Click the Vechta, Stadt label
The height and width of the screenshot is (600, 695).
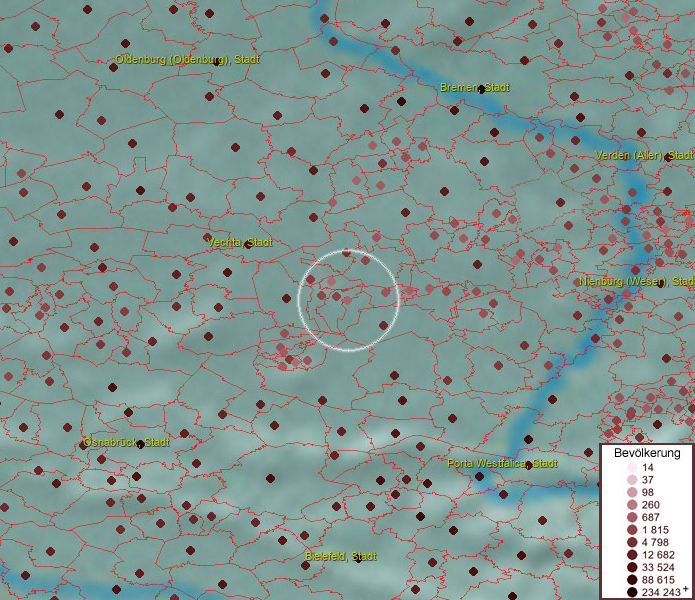240,242
